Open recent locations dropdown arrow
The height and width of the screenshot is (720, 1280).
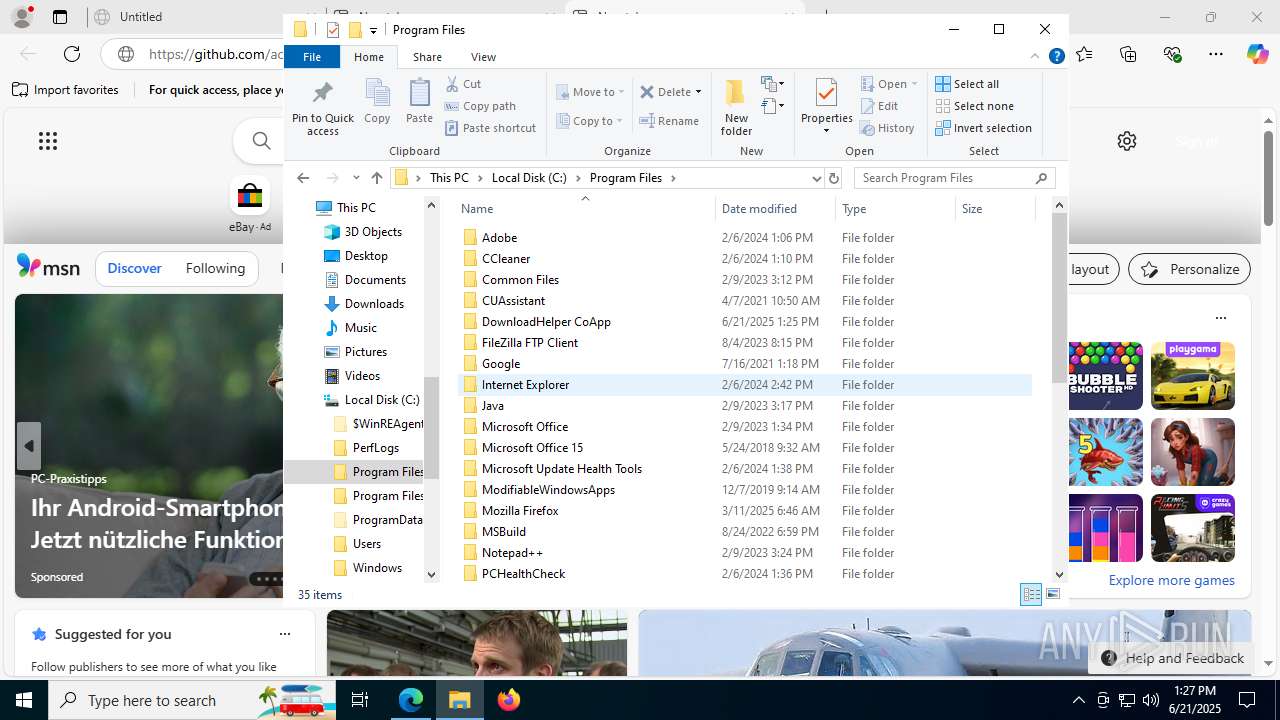coord(356,178)
